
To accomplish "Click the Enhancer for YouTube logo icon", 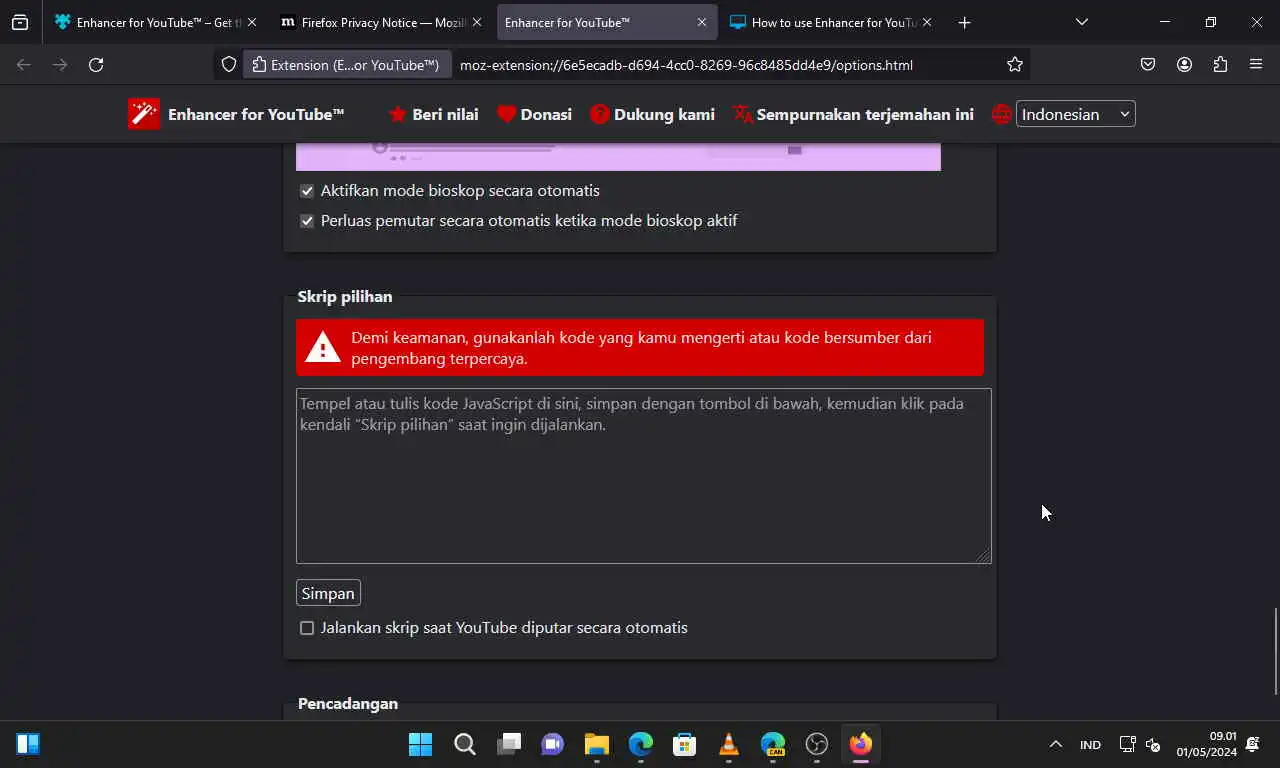I will 144,114.
